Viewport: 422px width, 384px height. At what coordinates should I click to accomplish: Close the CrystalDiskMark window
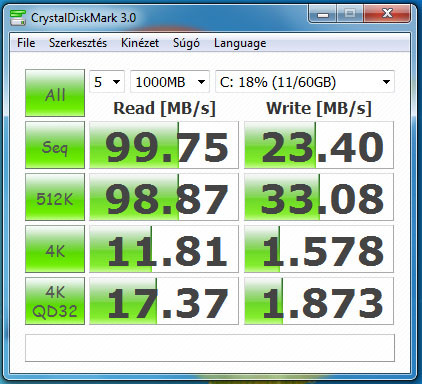coord(387,14)
